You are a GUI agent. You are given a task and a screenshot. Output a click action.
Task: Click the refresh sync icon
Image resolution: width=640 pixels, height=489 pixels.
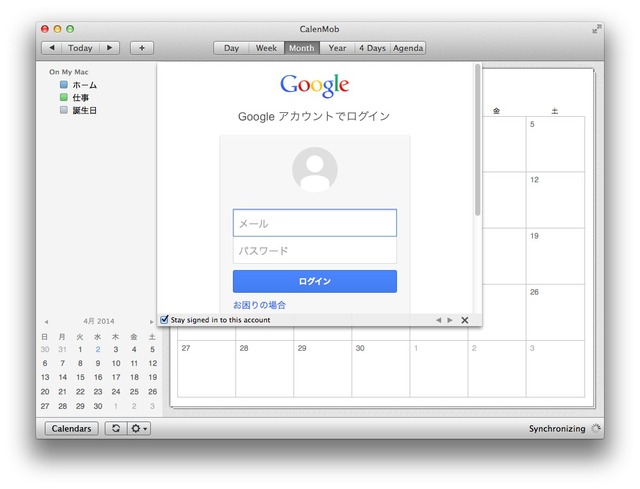point(116,428)
